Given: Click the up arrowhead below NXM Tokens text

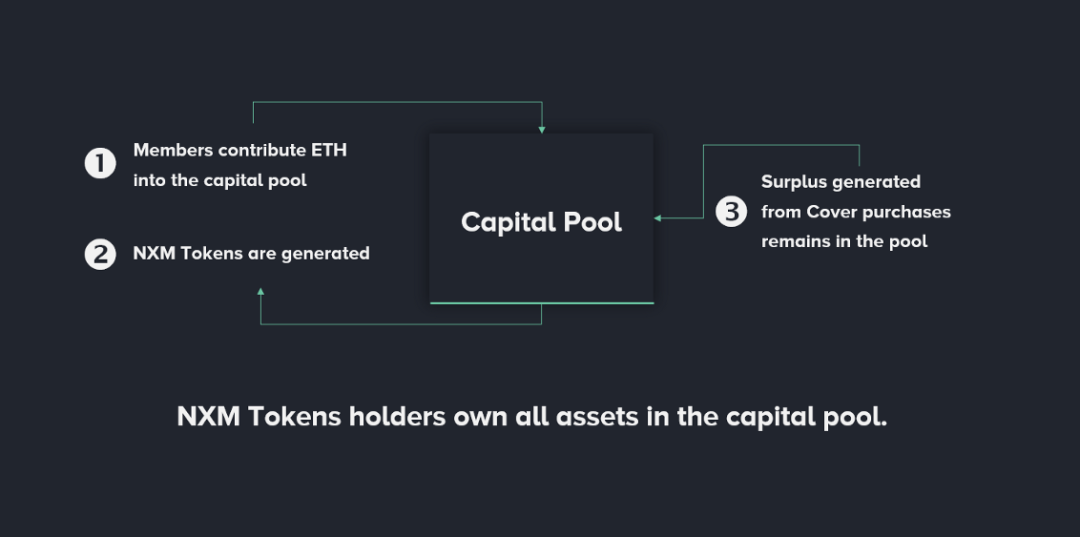Looking at the screenshot, I should click(261, 292).
